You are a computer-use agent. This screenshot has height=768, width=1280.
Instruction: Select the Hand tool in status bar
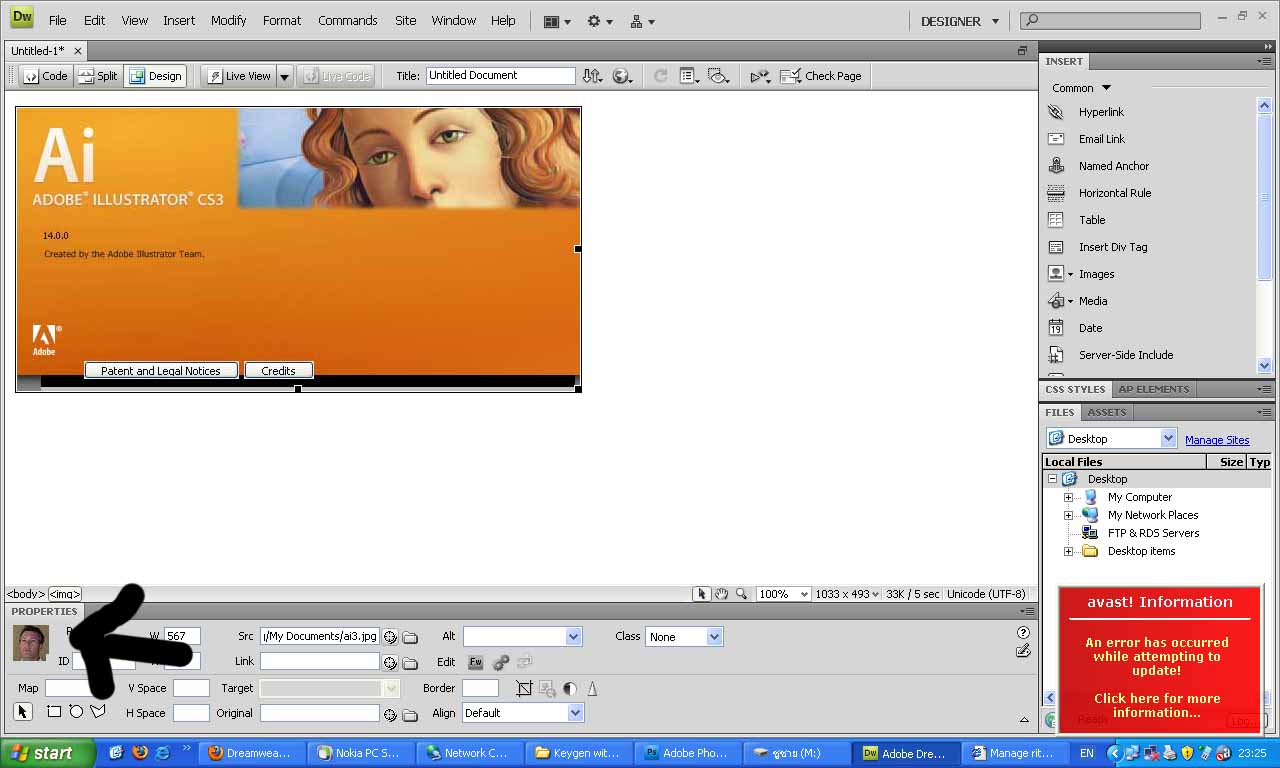coord(721,594)
